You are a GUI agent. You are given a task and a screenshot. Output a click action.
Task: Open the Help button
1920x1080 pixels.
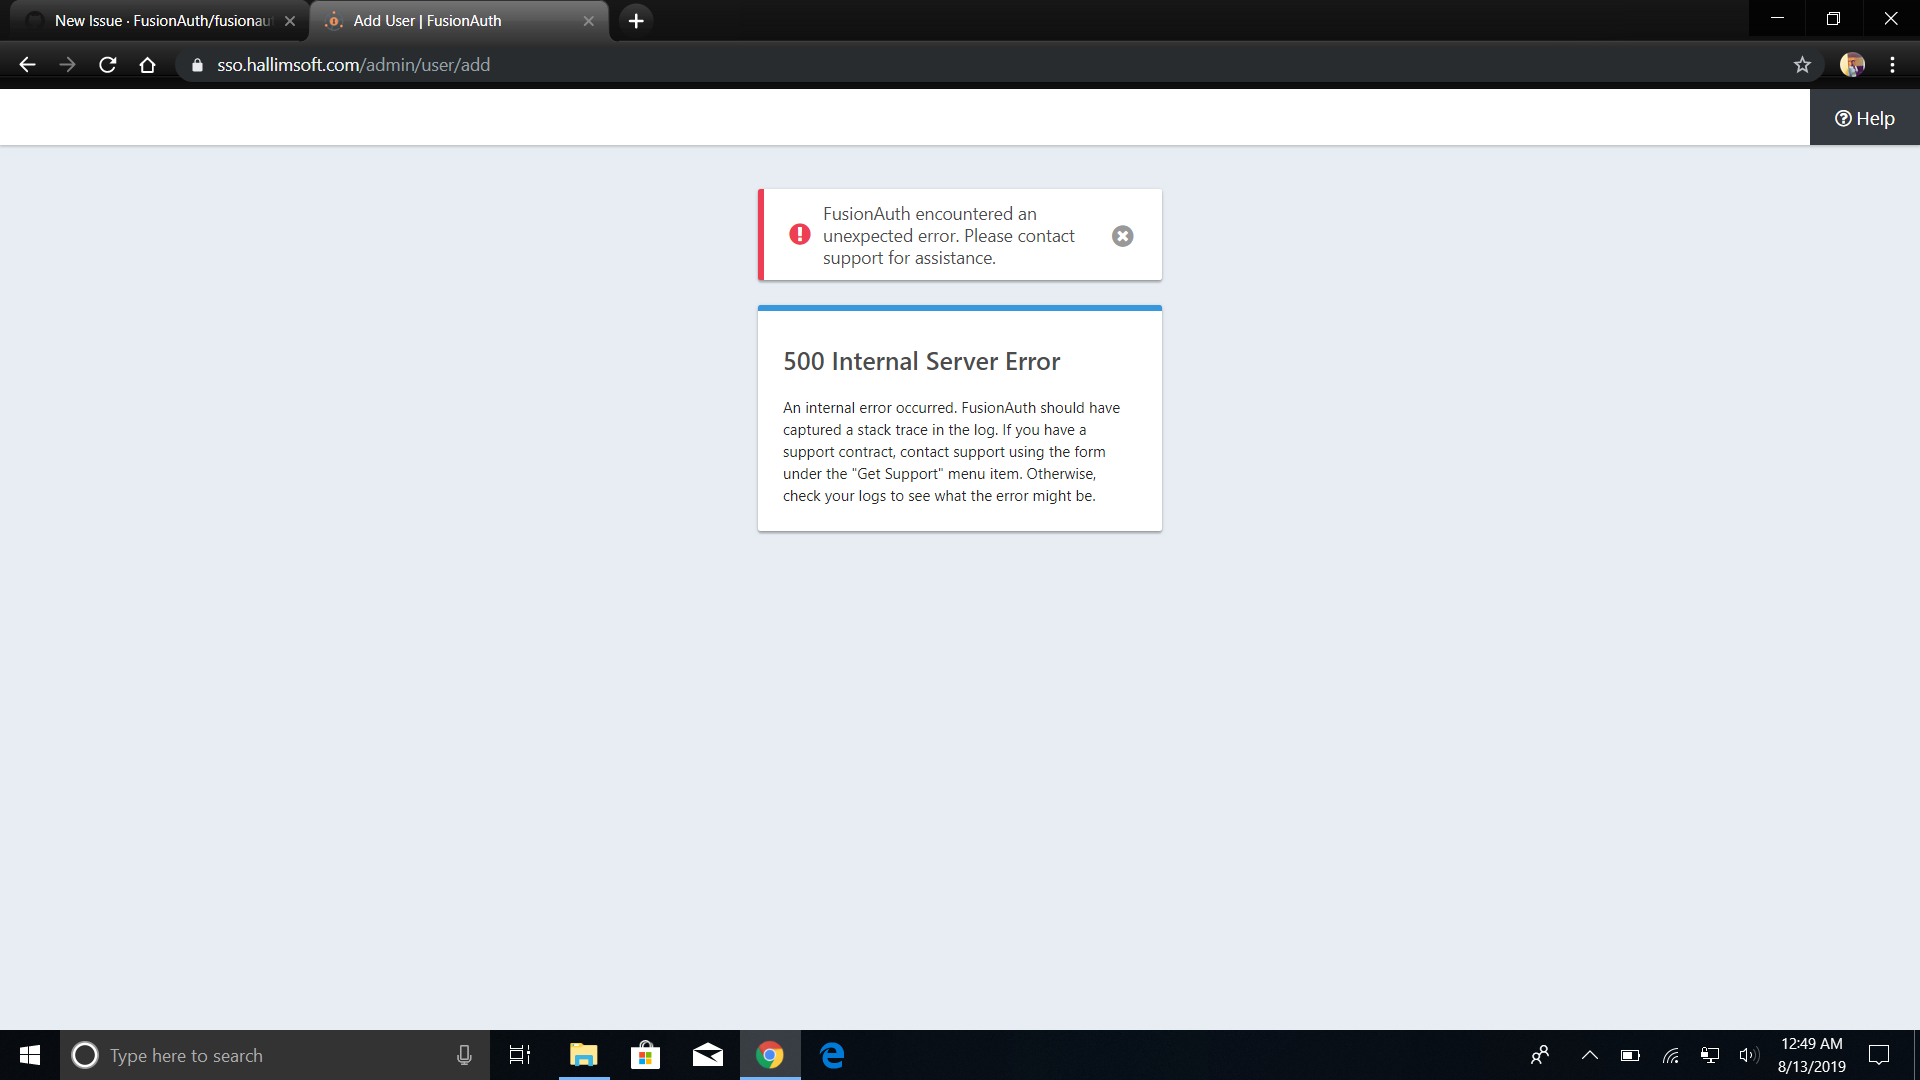pos(1864,118)
